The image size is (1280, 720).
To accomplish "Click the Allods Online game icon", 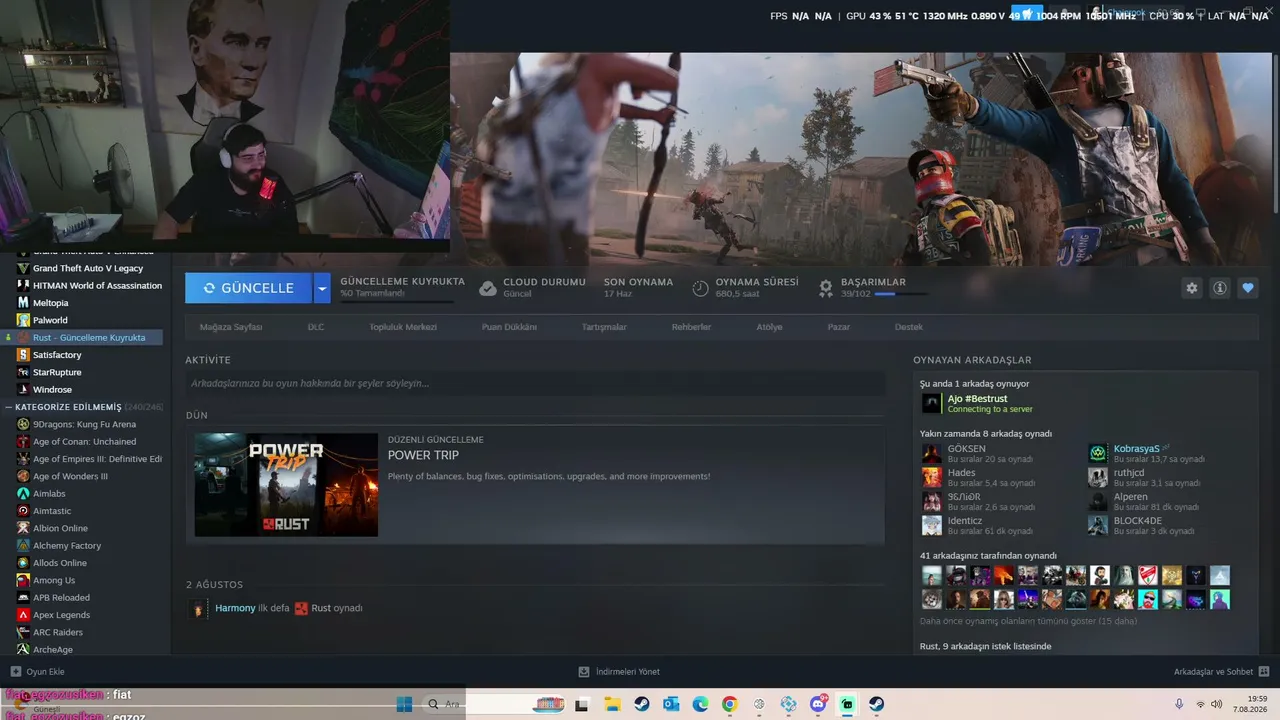I will 23,563.
